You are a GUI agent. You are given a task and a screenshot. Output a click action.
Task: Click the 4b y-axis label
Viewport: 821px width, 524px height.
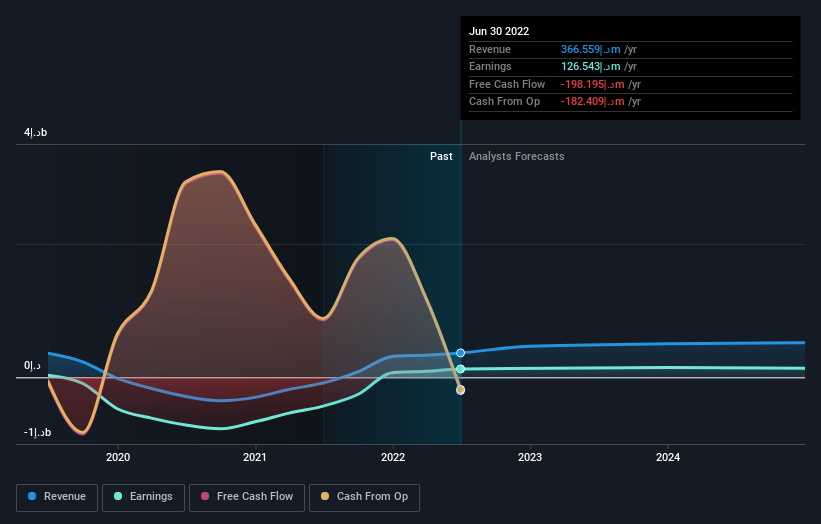35,132
